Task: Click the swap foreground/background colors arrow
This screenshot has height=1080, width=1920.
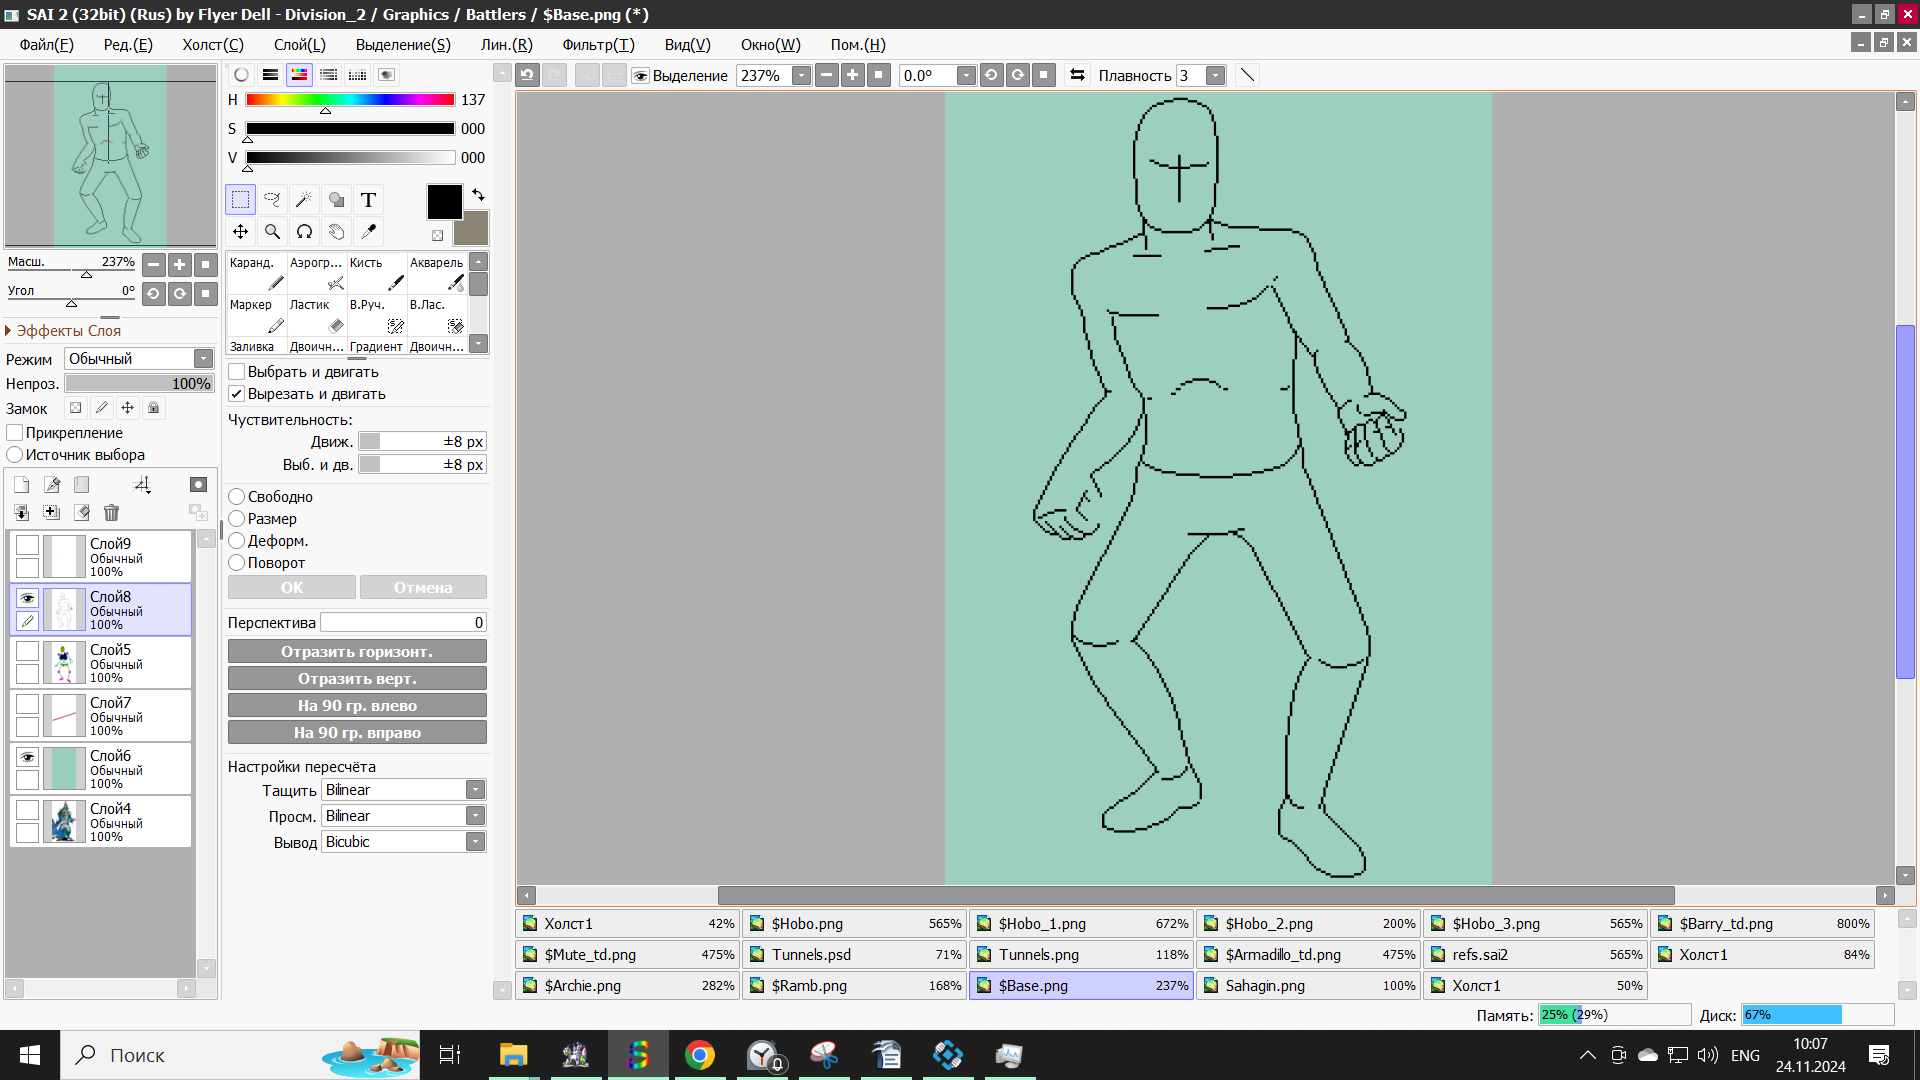Action: click(x=478, y=195)
